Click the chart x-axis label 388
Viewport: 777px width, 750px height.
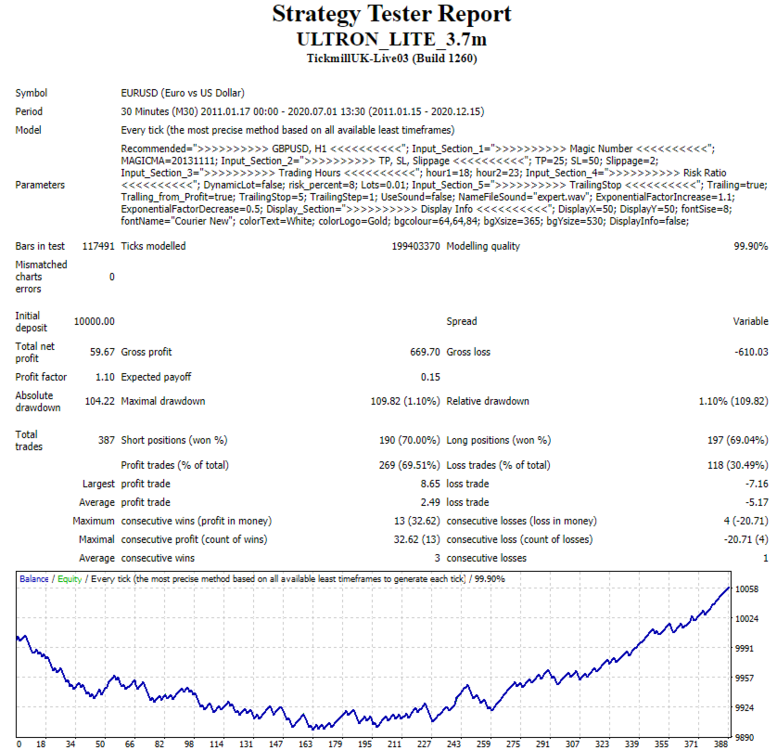coord(721,744)
